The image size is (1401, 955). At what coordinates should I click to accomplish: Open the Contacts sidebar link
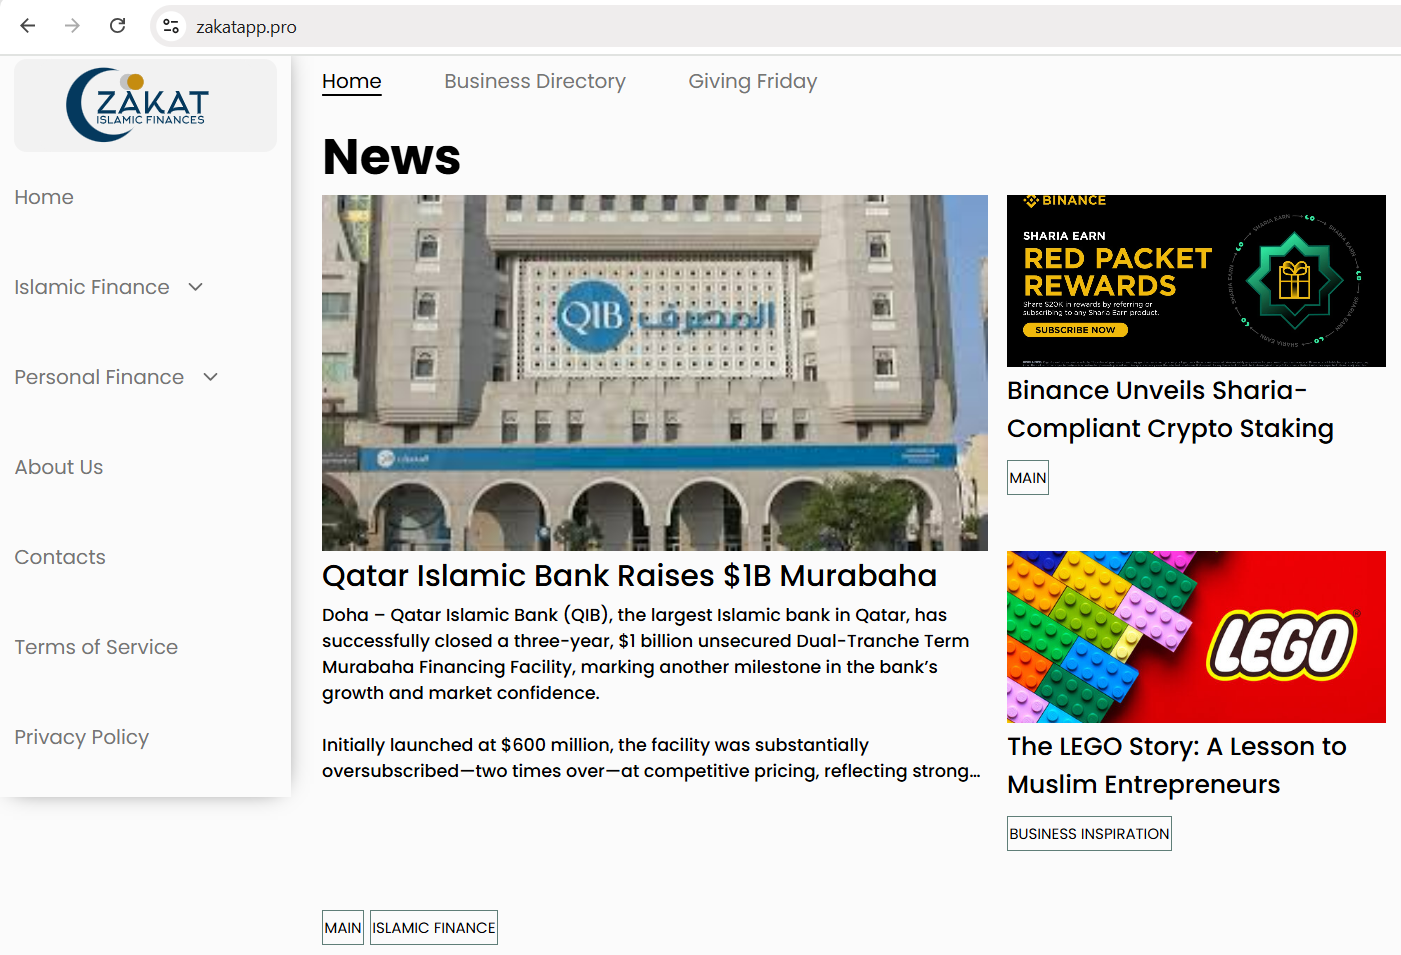(60, 557)
